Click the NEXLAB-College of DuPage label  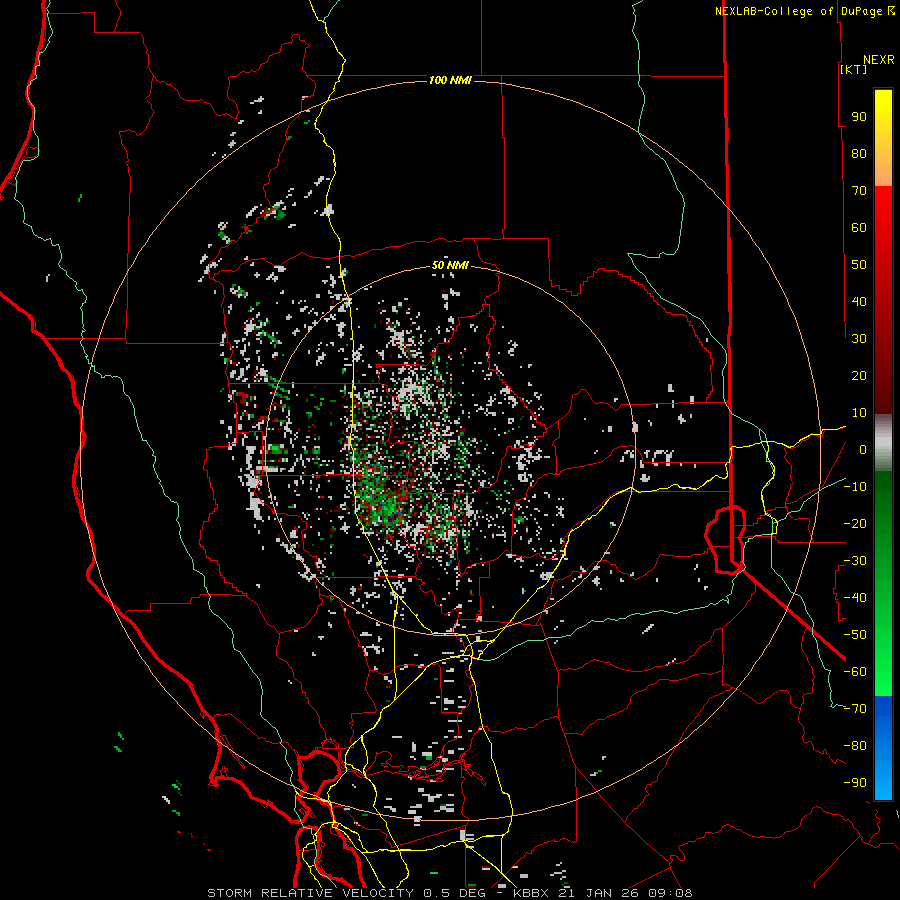(798, 11)
